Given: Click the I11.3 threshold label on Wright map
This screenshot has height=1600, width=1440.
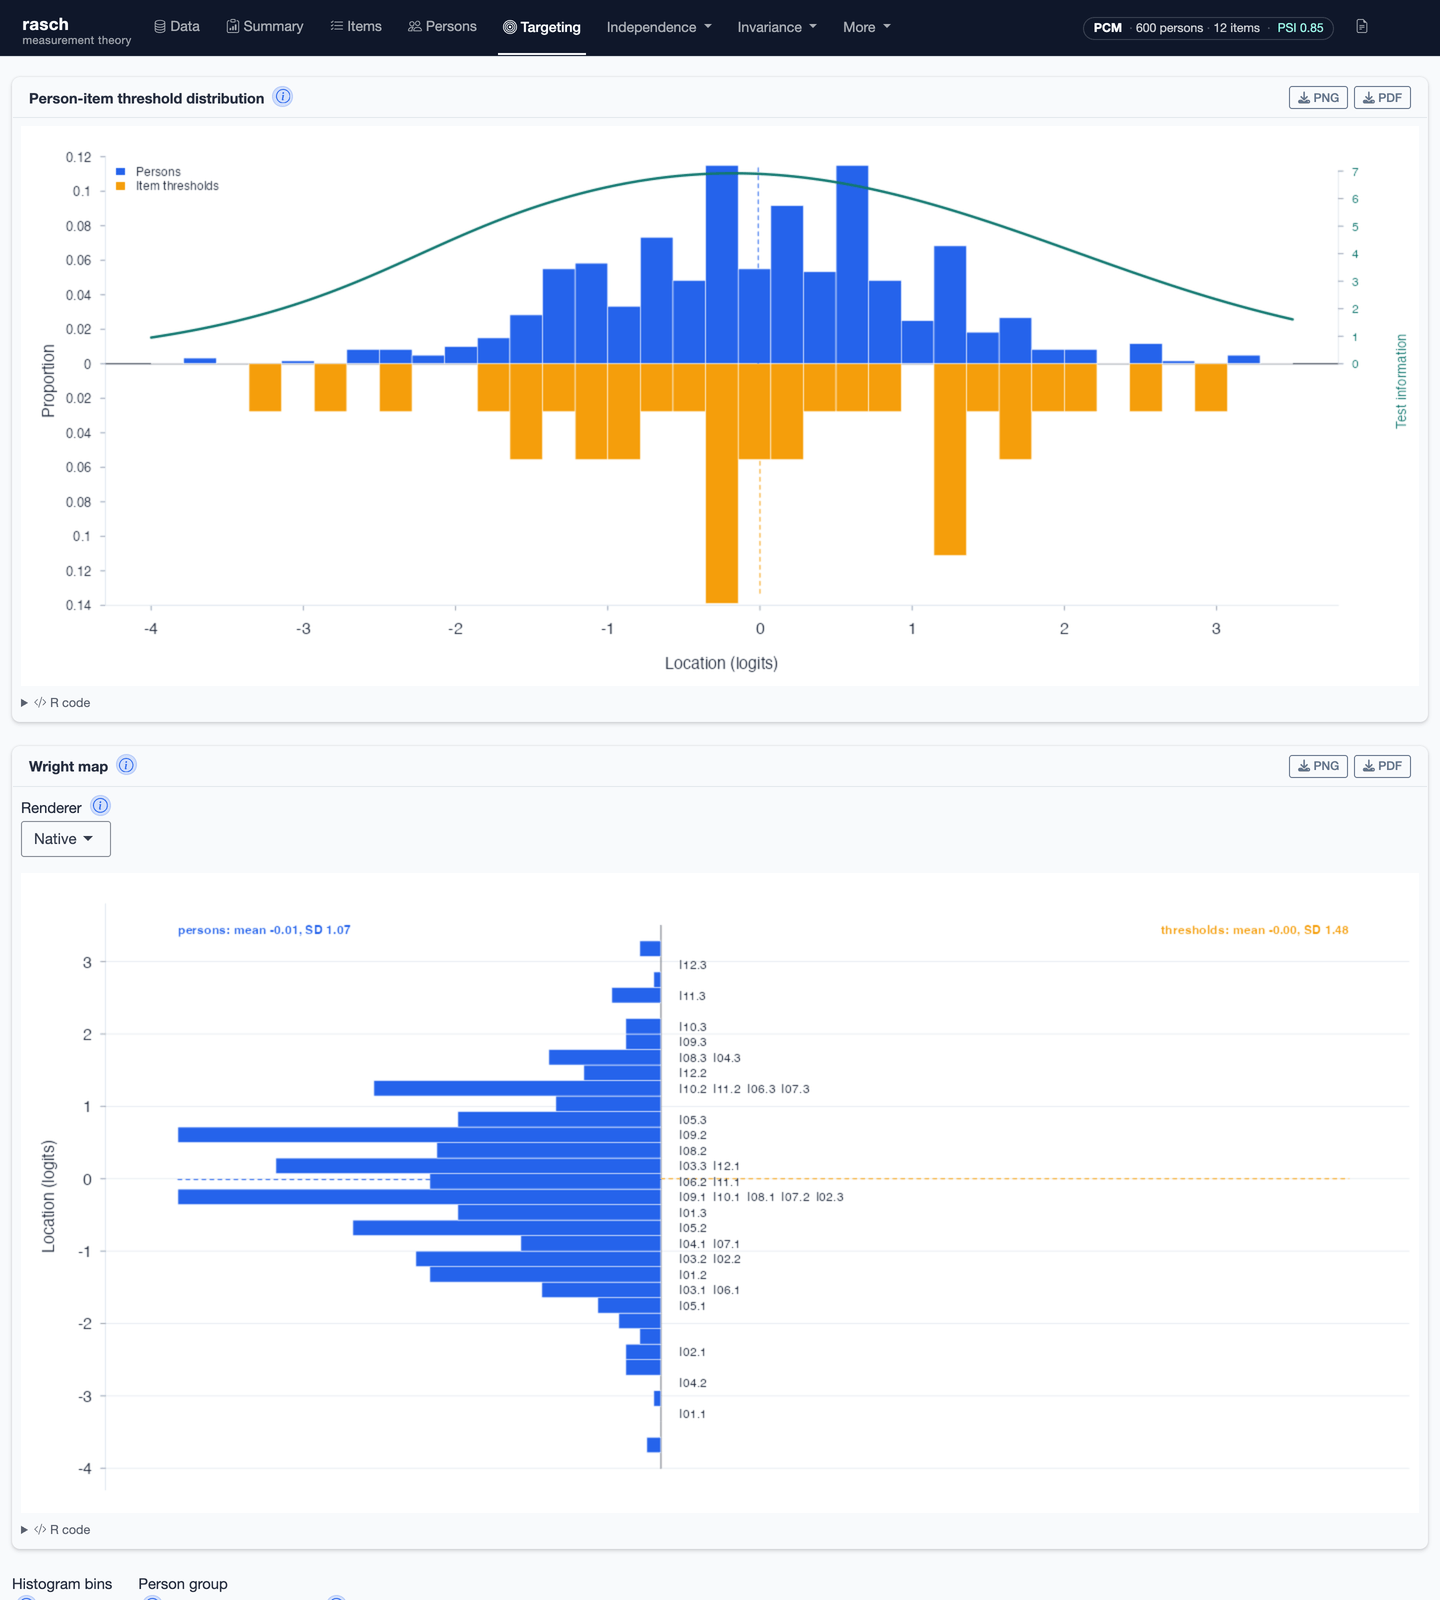Looking at the screenshot, I should click(x=693, y=996).
